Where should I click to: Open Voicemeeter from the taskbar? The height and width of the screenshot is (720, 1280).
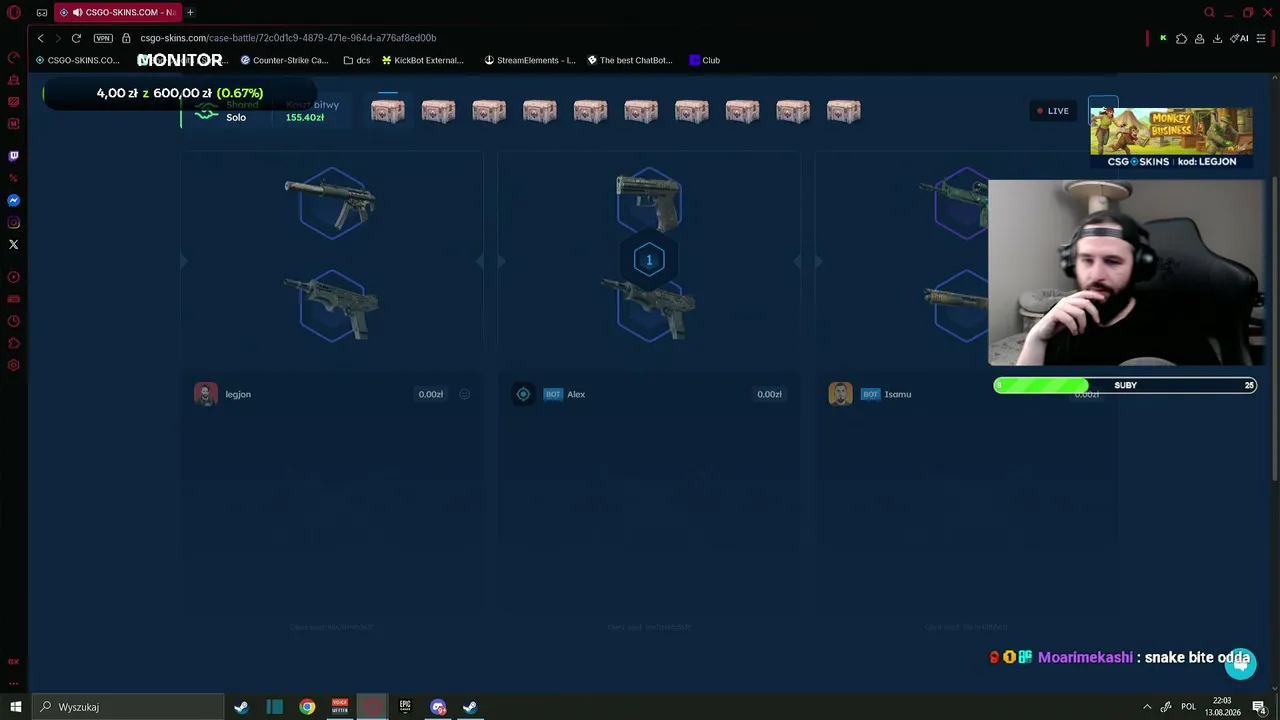coord(340,707)
